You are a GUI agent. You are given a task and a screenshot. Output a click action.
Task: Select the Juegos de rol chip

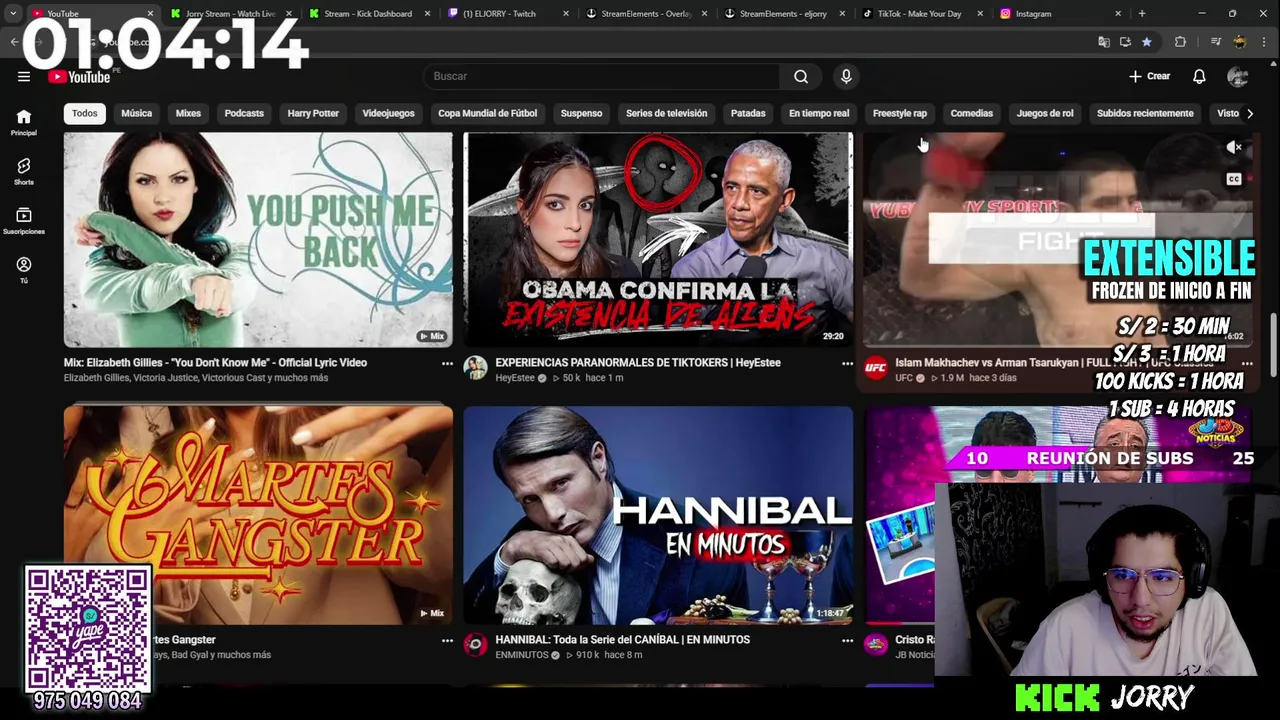[1045, 113]
